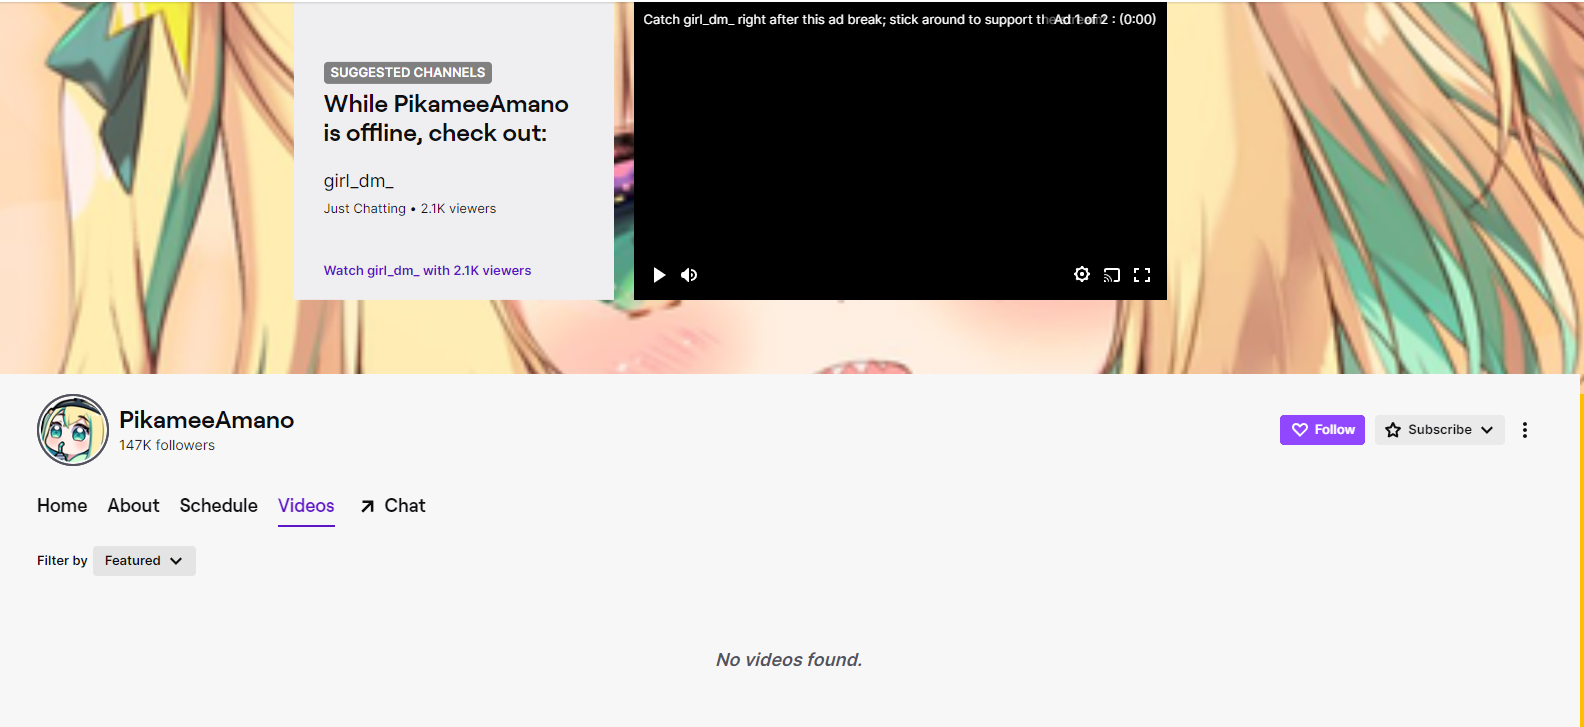Screen dimensions: 1584x727
Task: Pop out the Chat tab
Action: pyautogui.click(x=393, y=506)
